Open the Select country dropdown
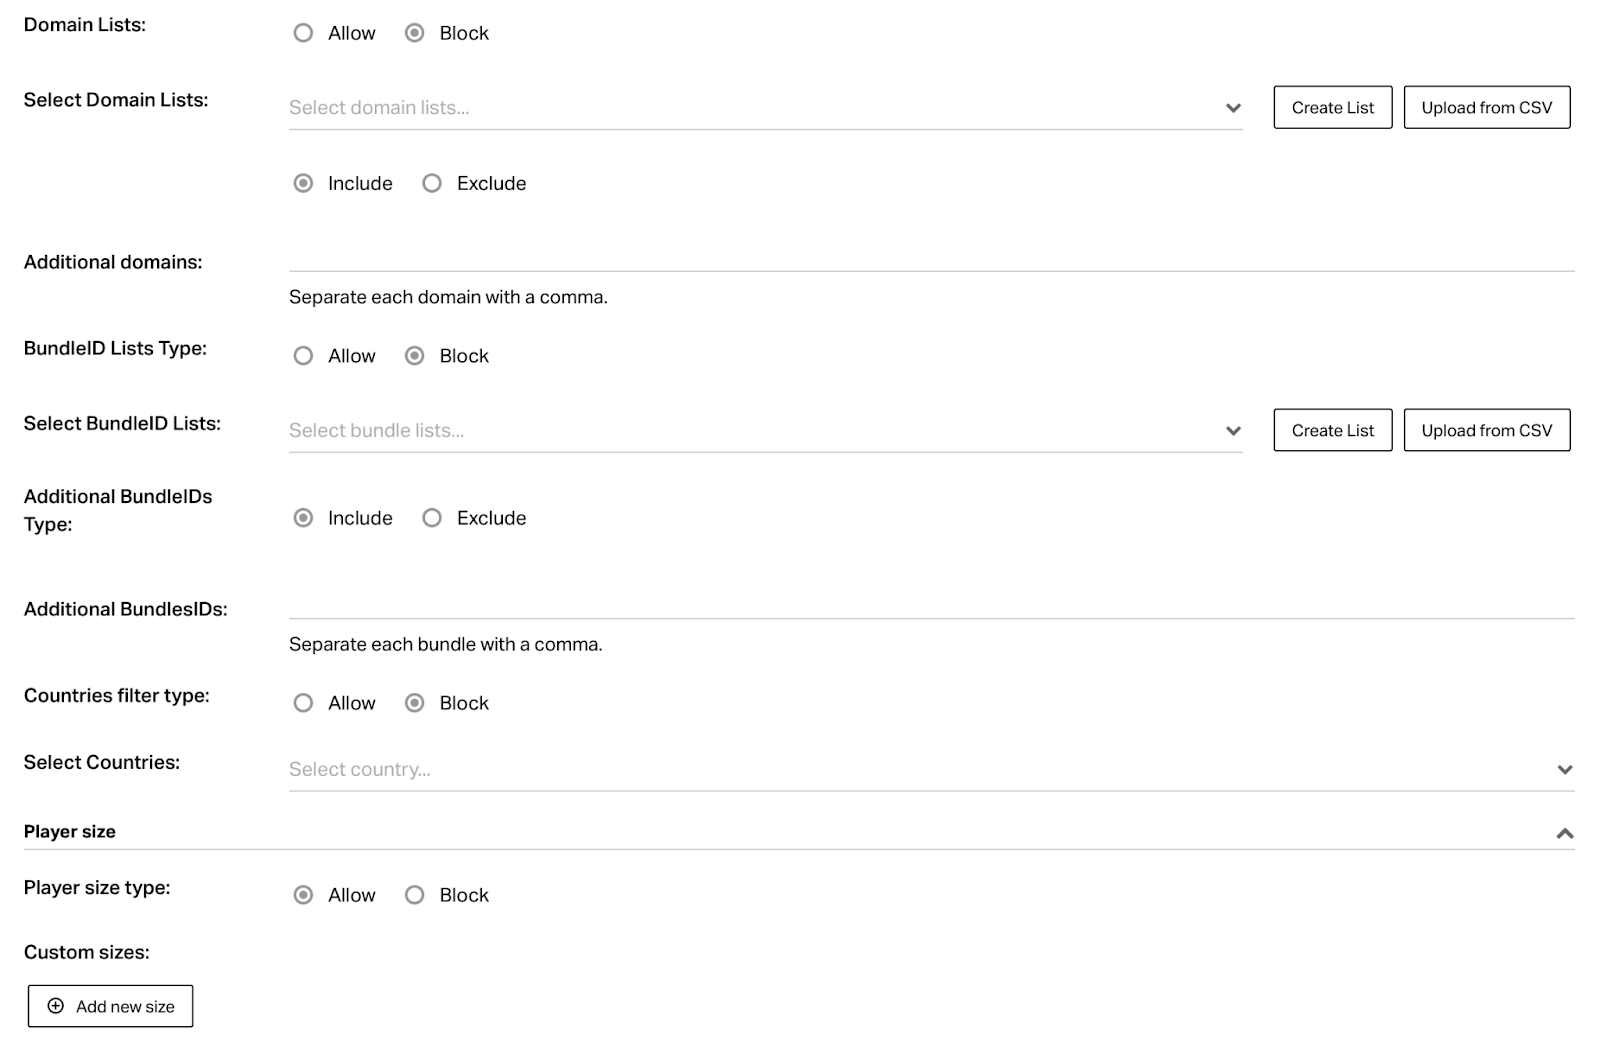 [x=932, y=770]
